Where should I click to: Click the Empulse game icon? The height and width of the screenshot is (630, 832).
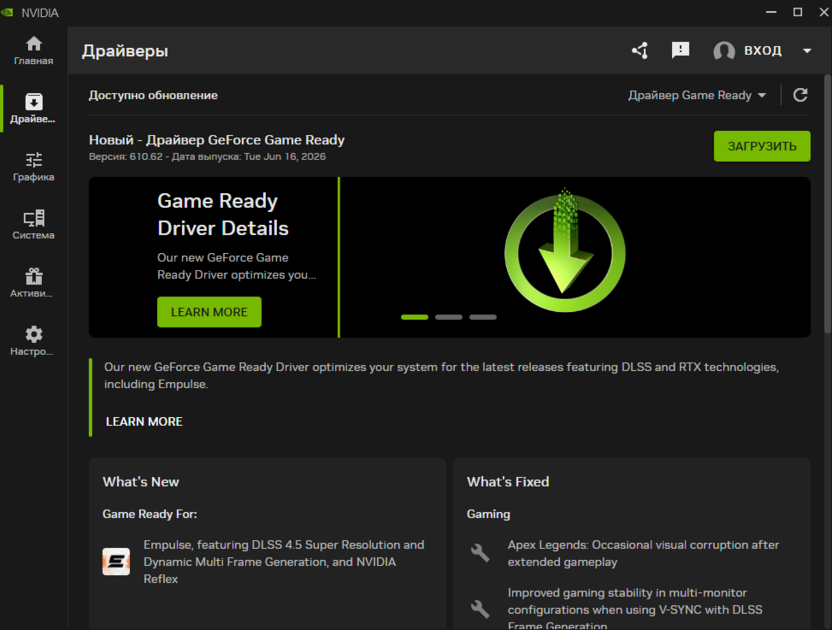click(x=116, y=562)
